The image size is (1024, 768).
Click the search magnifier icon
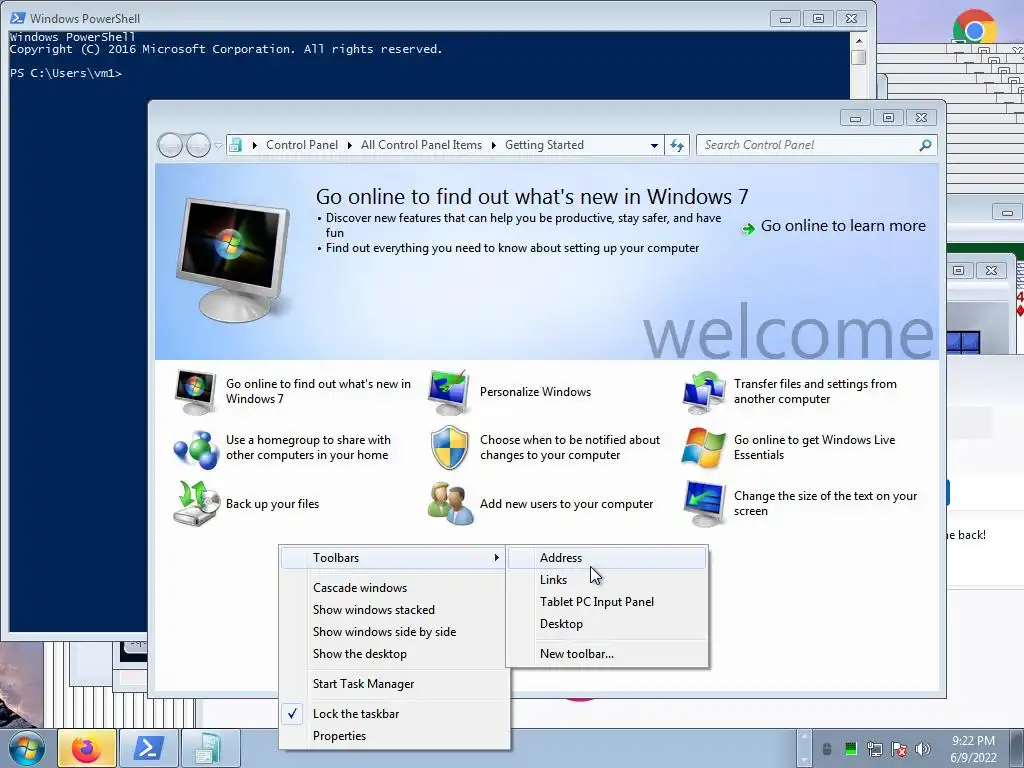point(925,145)
